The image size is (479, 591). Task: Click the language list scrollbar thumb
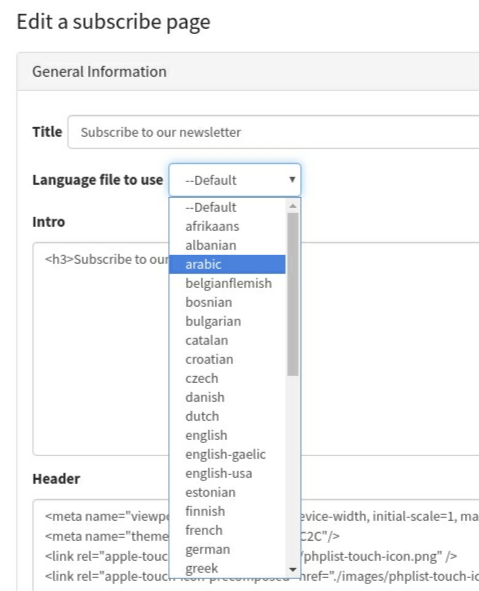(293, 294)
